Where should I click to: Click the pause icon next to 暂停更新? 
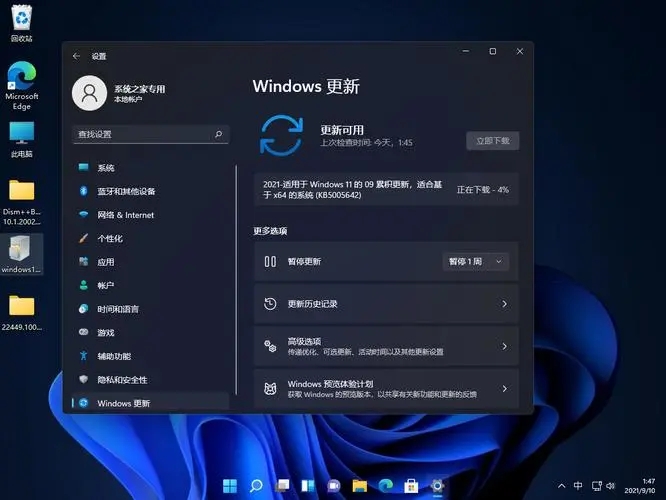[270, 261]
